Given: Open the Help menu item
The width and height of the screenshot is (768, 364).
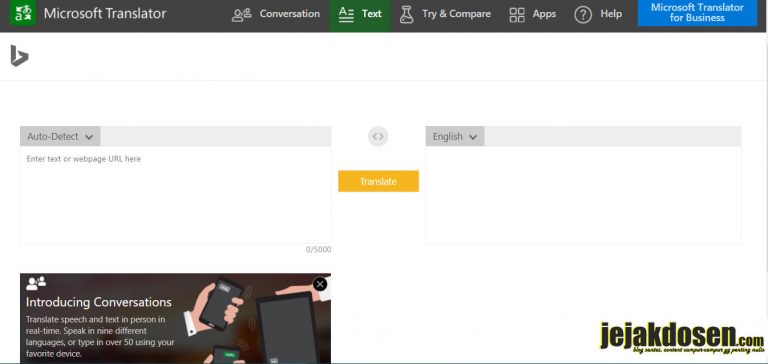Looking at the screenshot, I should pyautogui.click(x=598, y=14).
